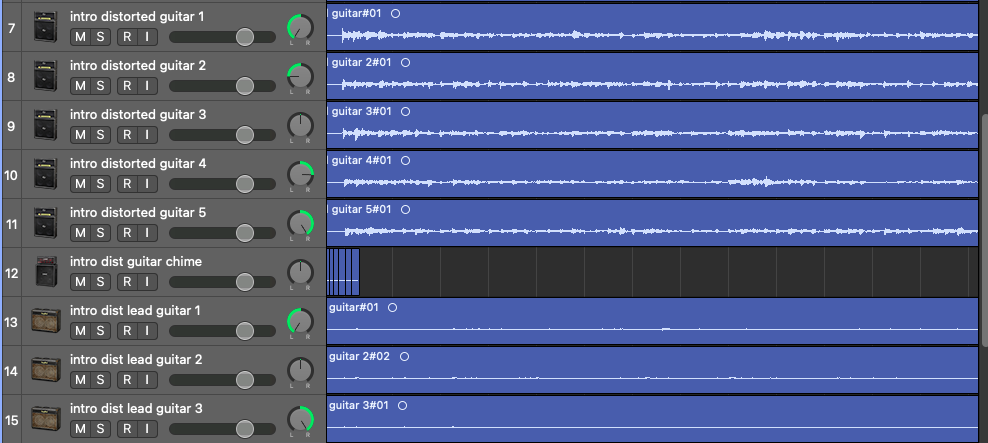Click pan knob of intro dist lead guitar 3

click(301, 420)
